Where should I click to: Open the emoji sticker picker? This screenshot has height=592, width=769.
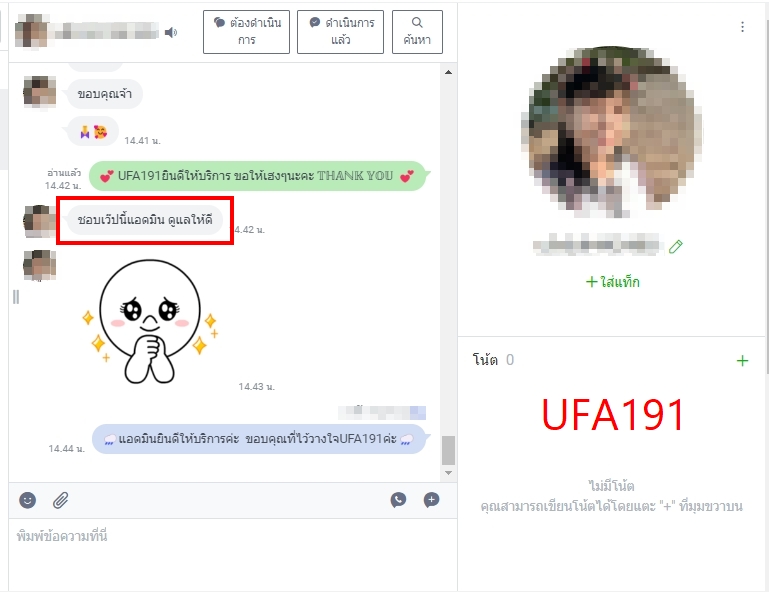tap(27, 500)
